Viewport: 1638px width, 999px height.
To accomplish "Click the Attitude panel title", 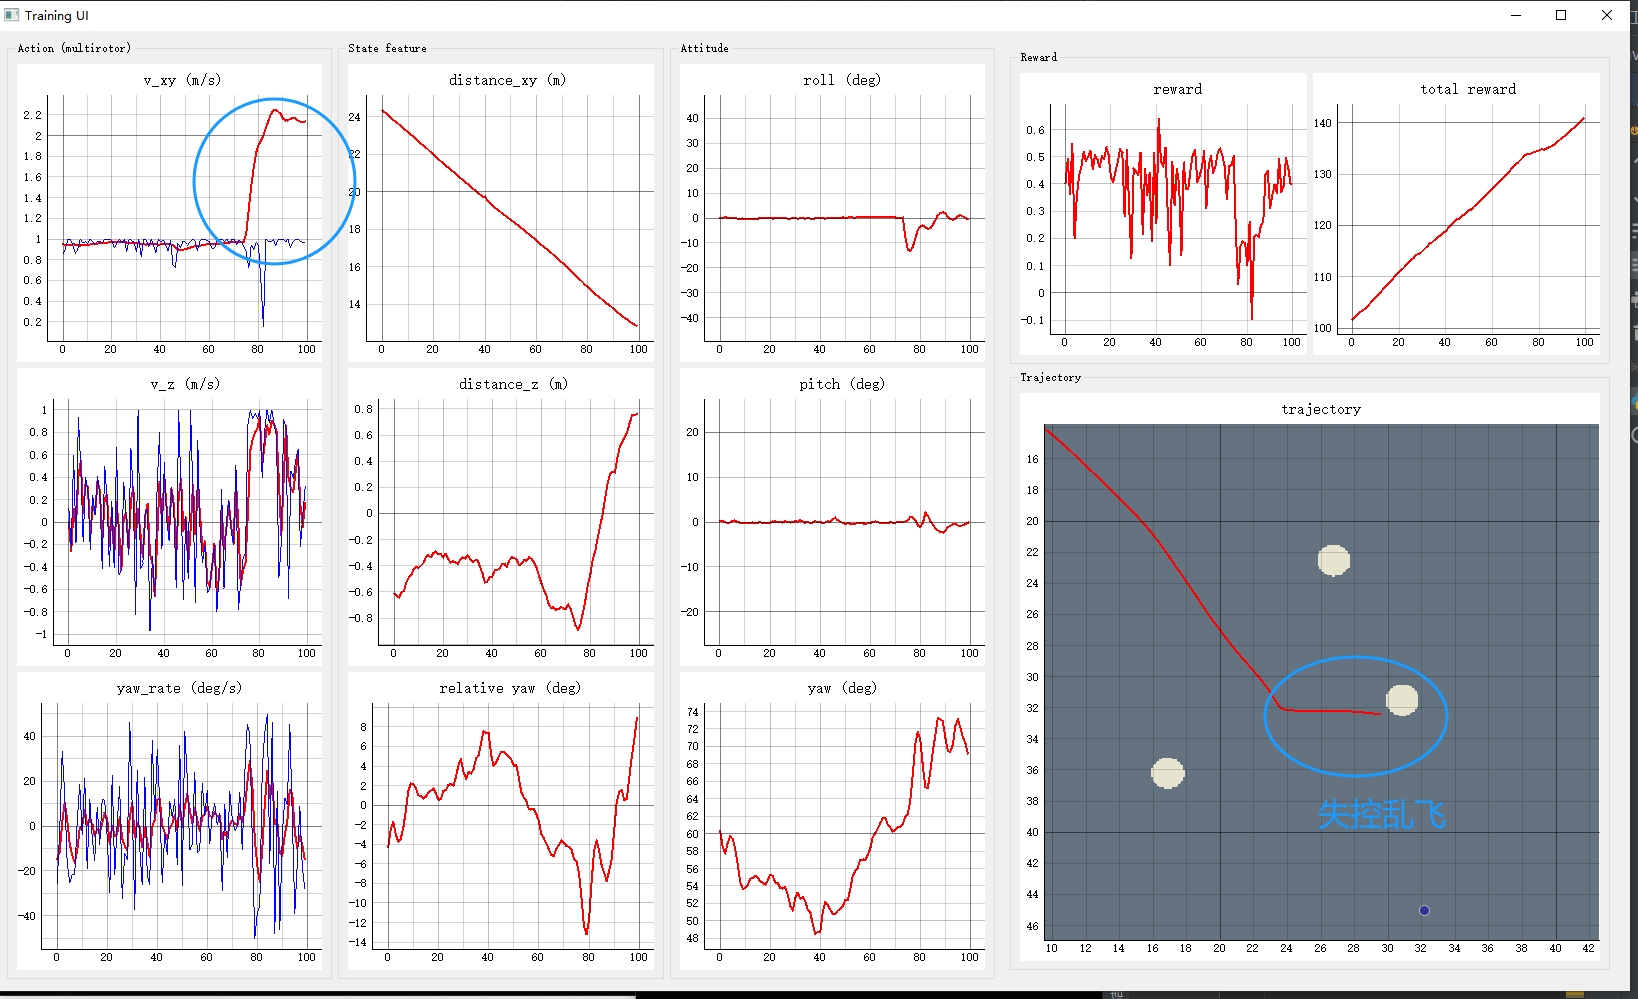I will [704, 48].
